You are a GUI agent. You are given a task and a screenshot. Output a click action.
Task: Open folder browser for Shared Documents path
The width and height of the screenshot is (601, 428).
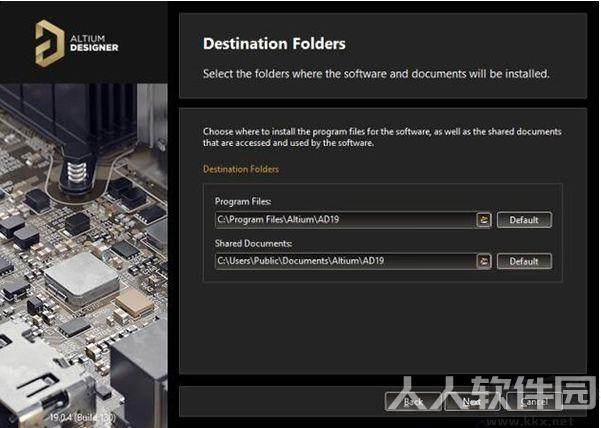[x=484, y=261]
